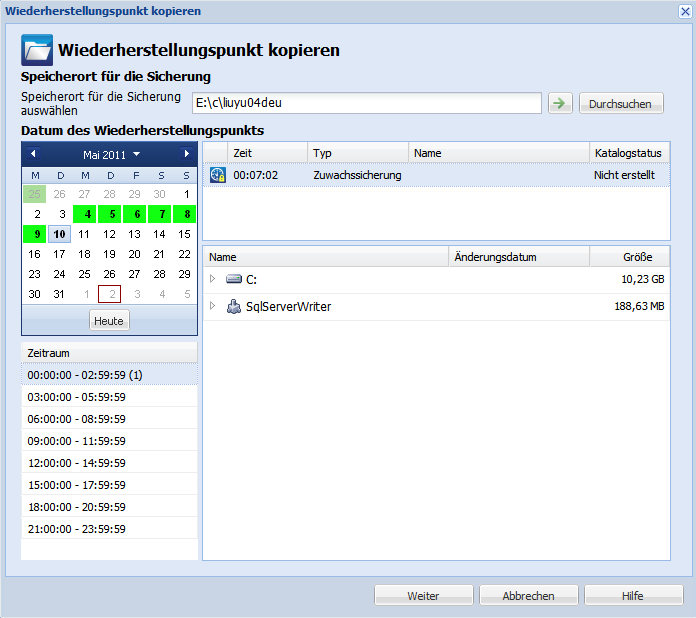
Task: Go to previous month in calendar
Action: pos(33,154)
